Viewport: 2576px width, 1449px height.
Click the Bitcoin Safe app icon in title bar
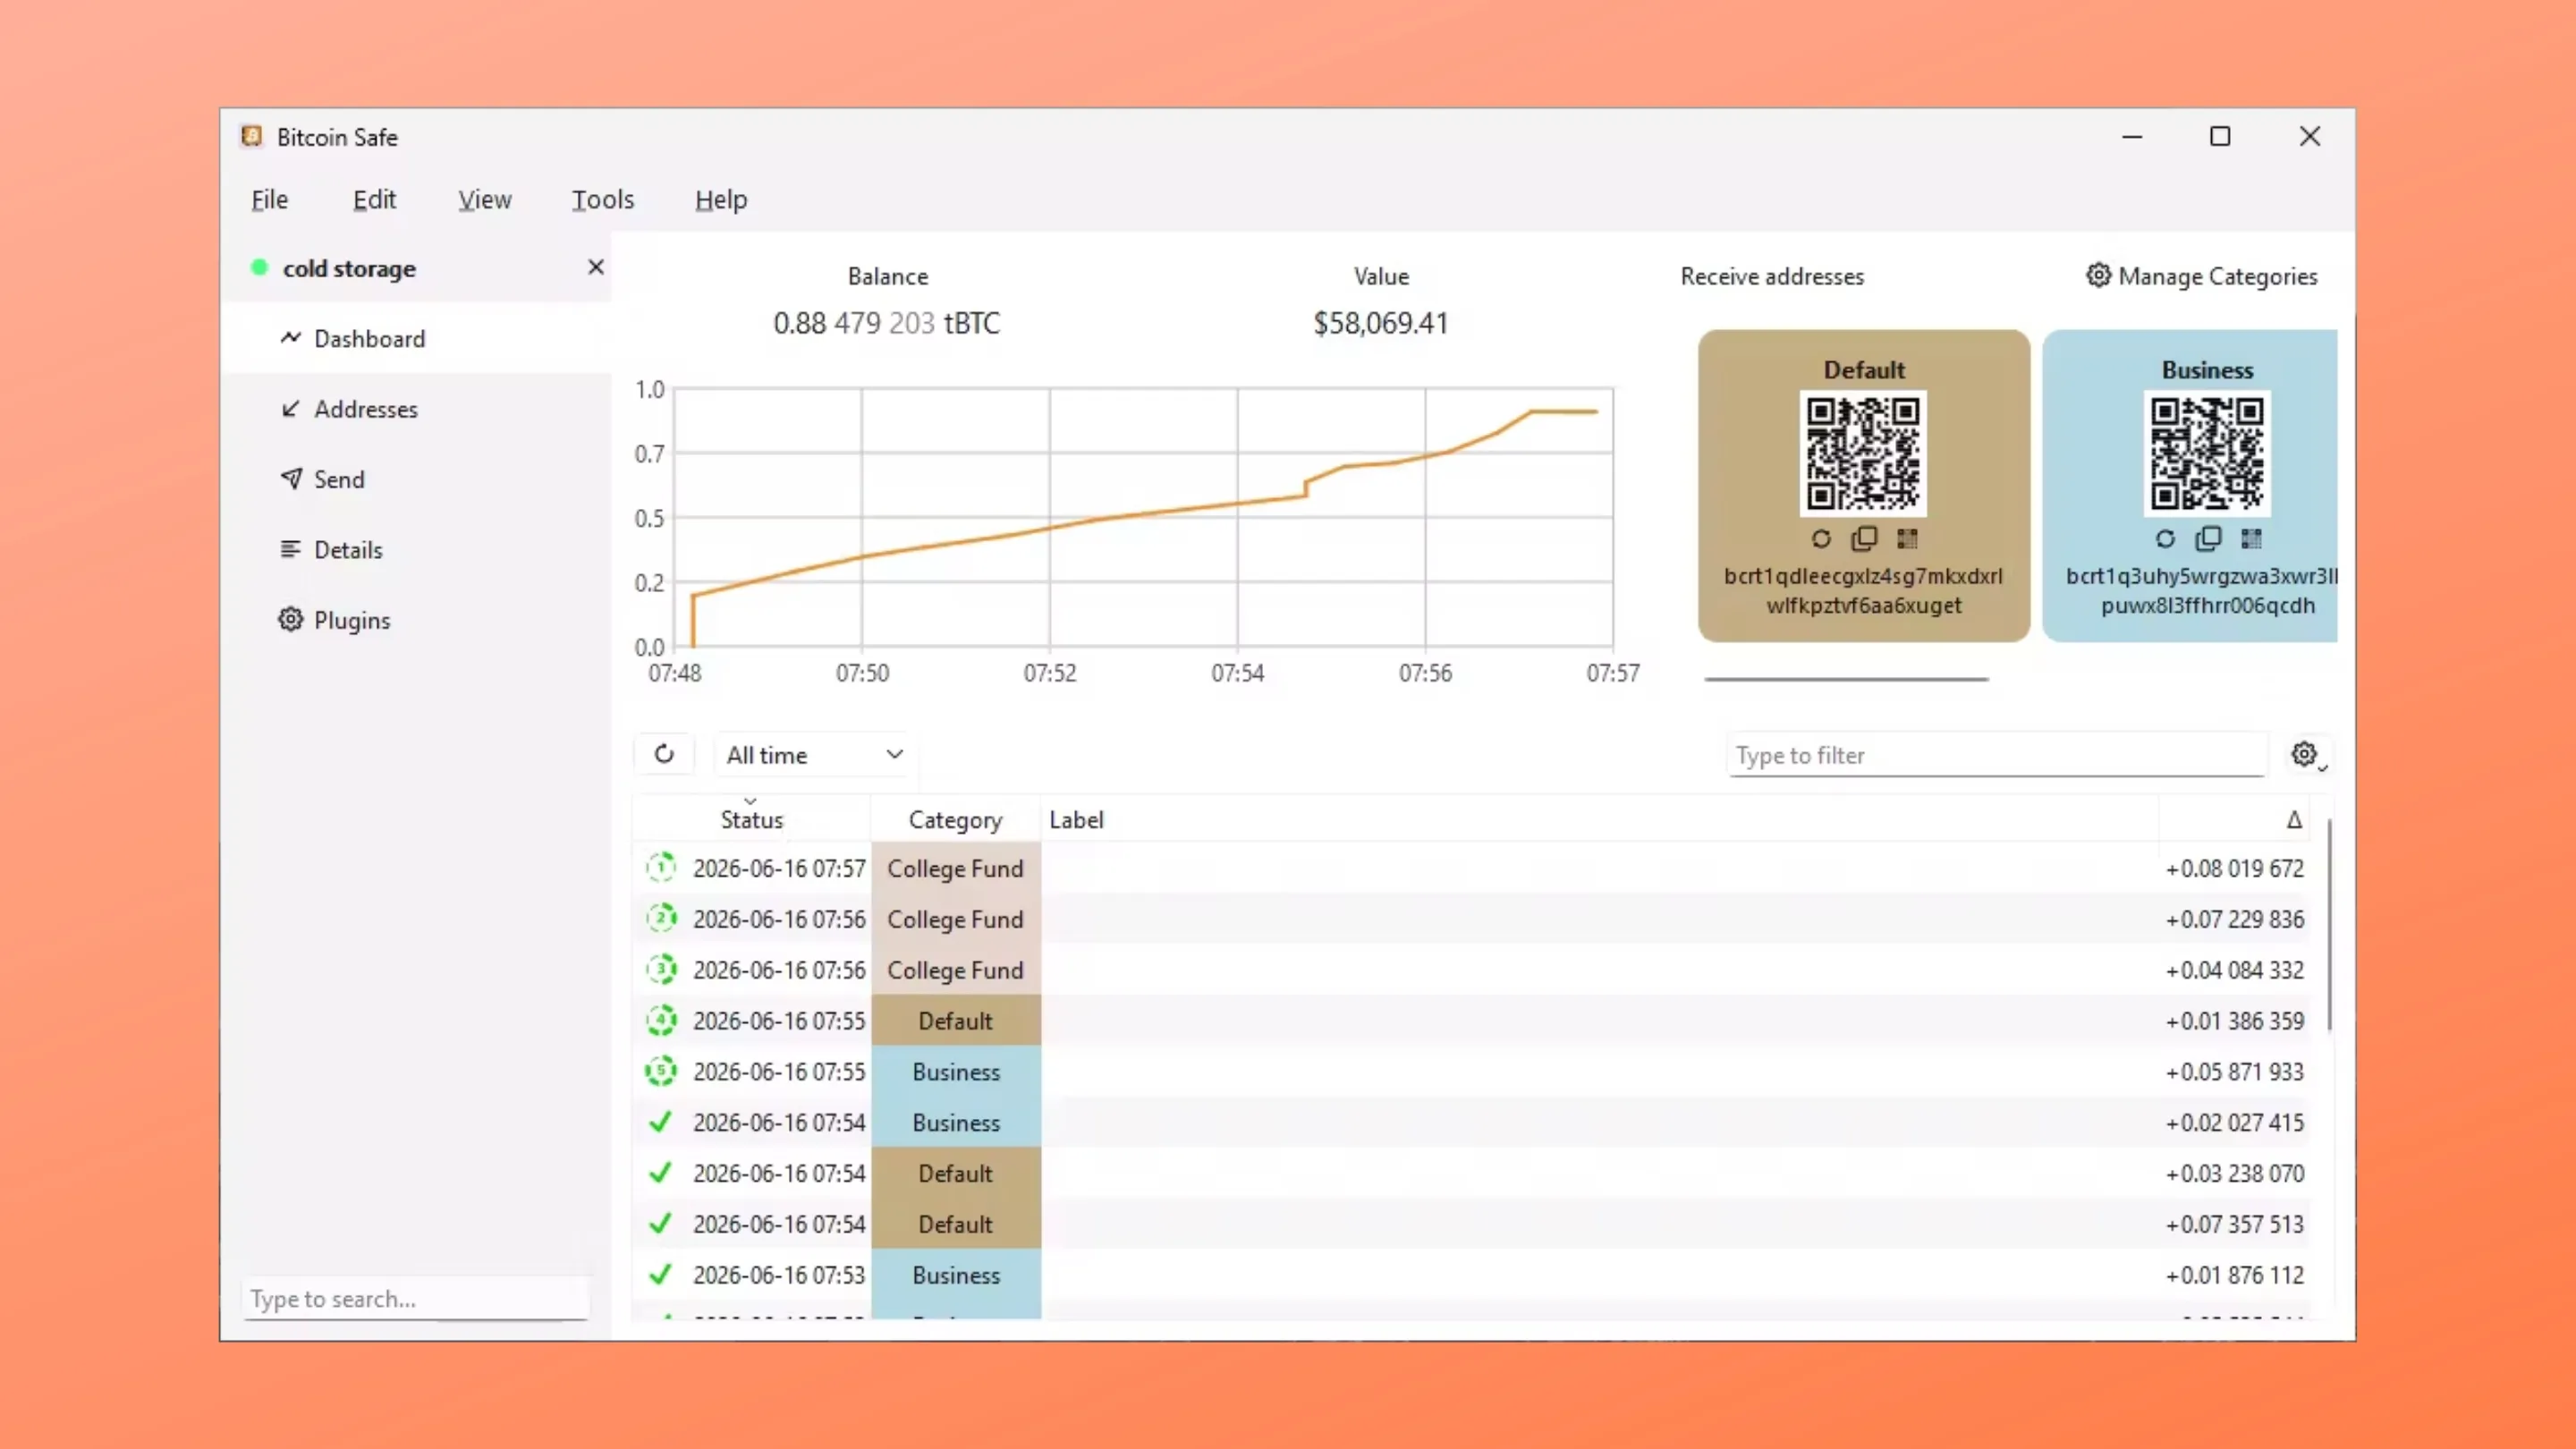(252, 136)
